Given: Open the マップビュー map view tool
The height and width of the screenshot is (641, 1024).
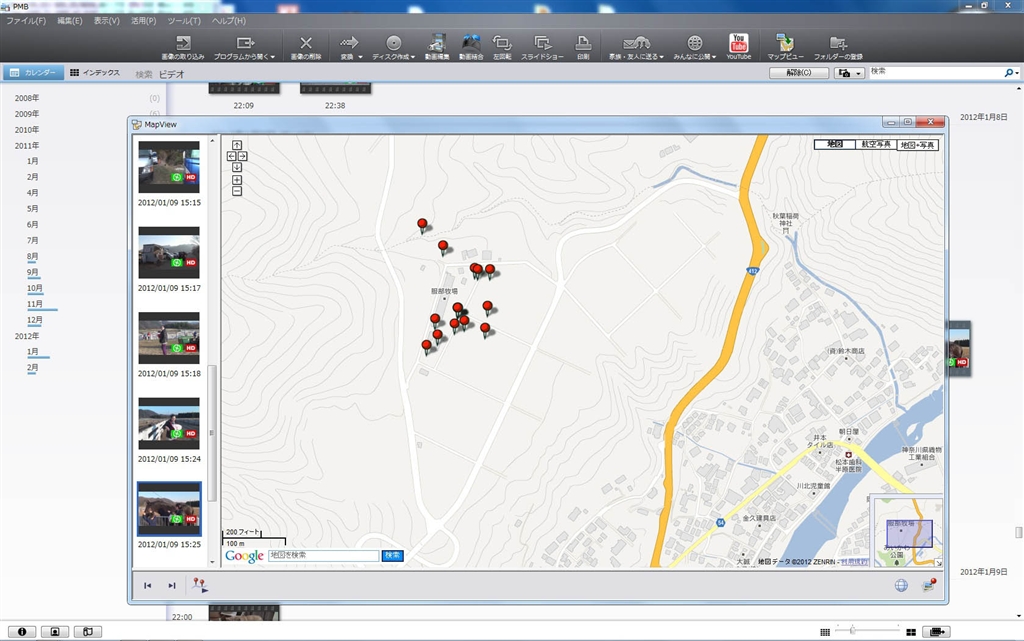Looking at the screenshot, I should click(786, 44).
